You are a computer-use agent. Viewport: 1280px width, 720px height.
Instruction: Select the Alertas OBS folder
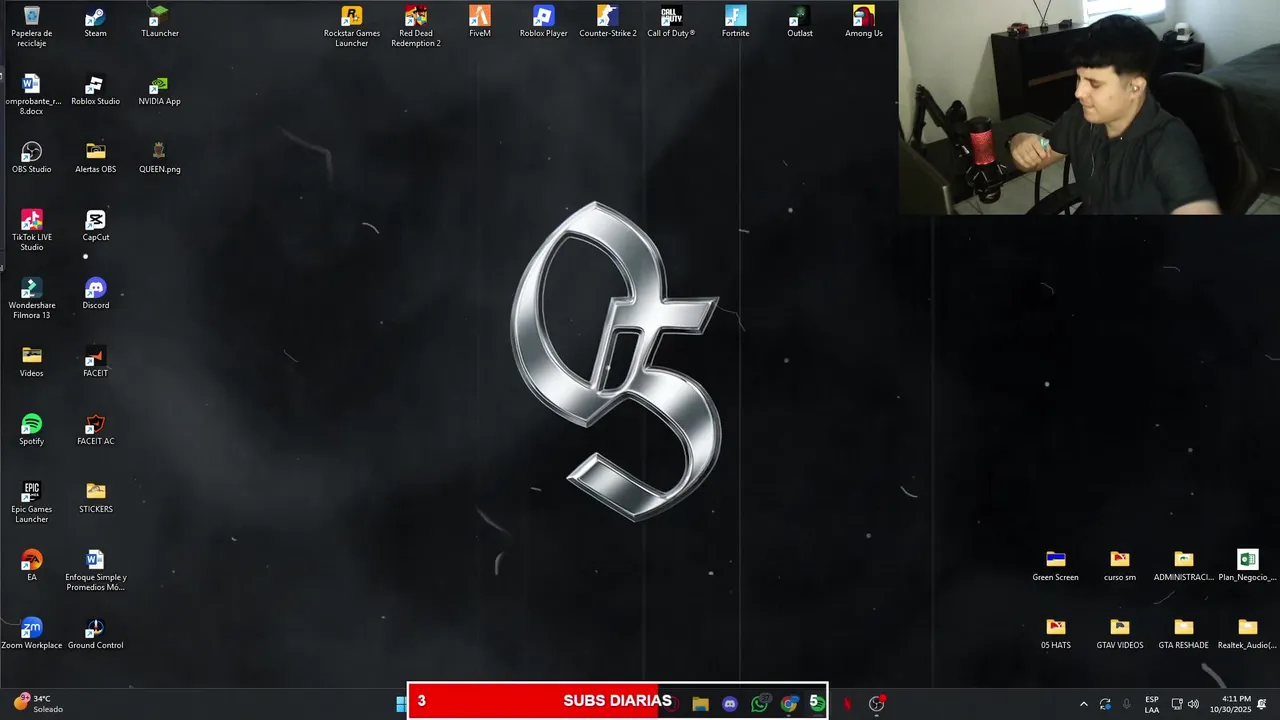(95, 158)
